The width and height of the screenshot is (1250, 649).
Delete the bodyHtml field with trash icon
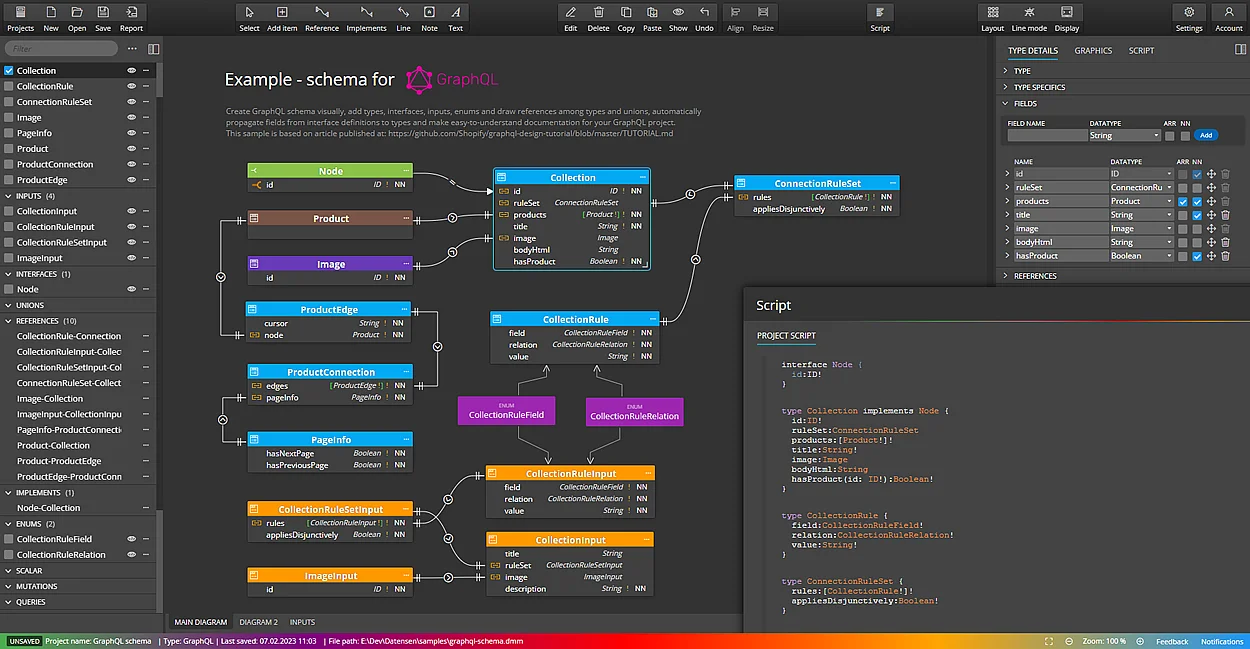pos(1225,242)
